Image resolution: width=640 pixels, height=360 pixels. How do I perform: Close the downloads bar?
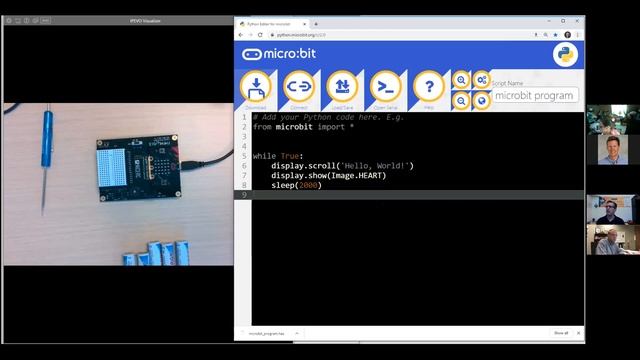point(578,333)
